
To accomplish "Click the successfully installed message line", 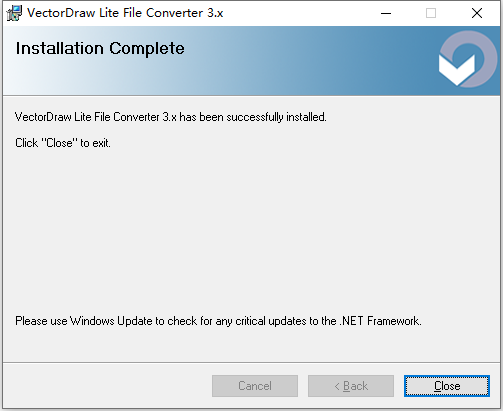I will click(171, 117).
